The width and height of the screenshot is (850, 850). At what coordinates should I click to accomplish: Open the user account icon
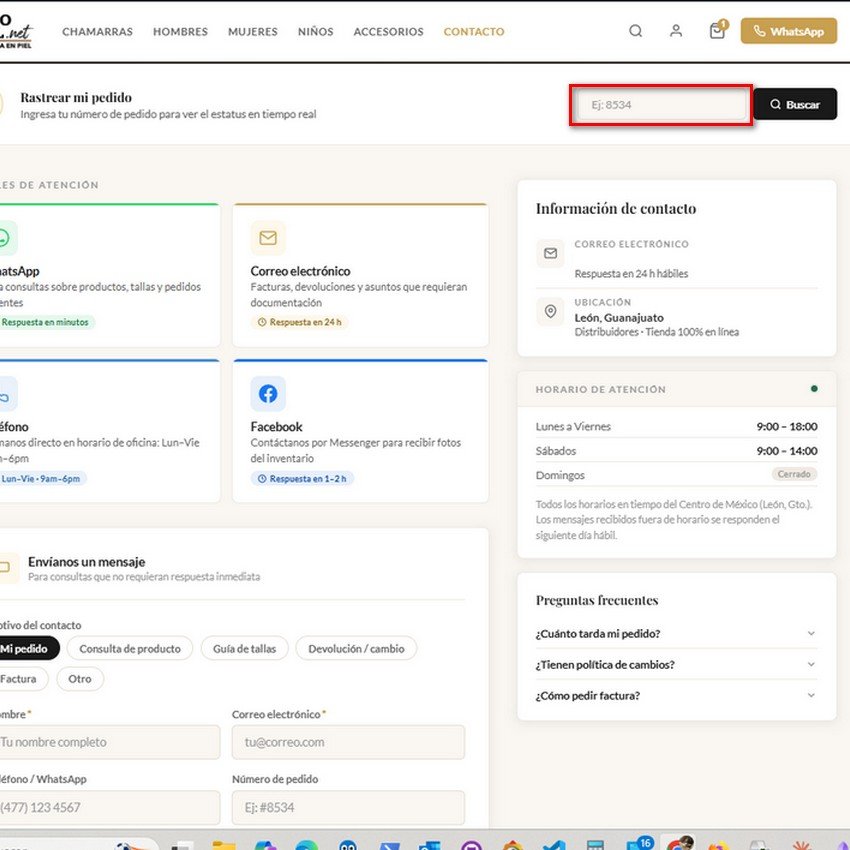tap(675, 31)
